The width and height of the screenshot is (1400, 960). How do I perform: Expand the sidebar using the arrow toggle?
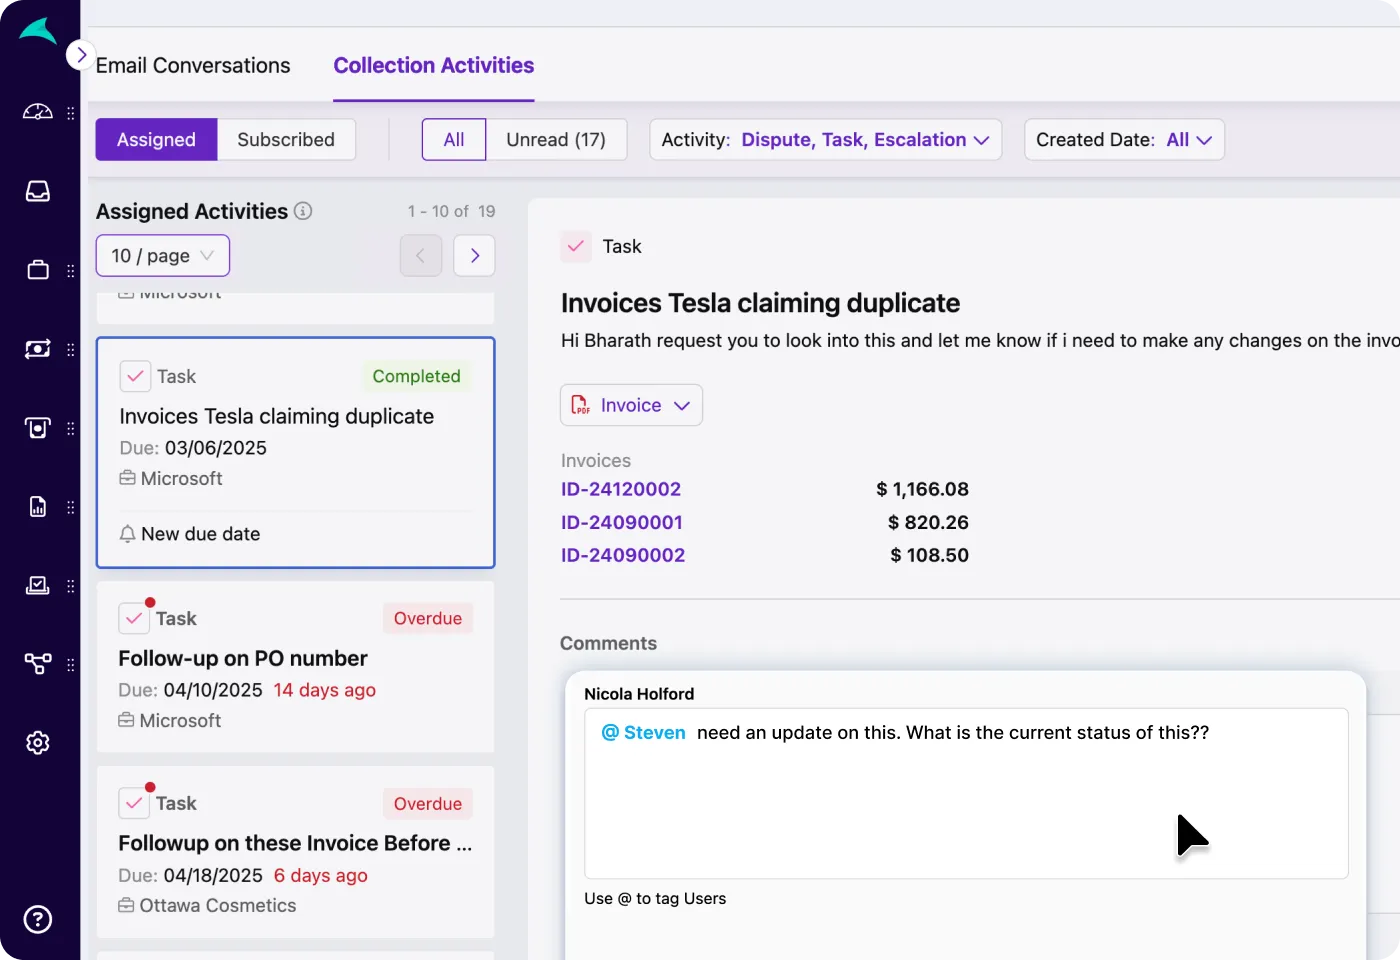[x=80, y=55]
